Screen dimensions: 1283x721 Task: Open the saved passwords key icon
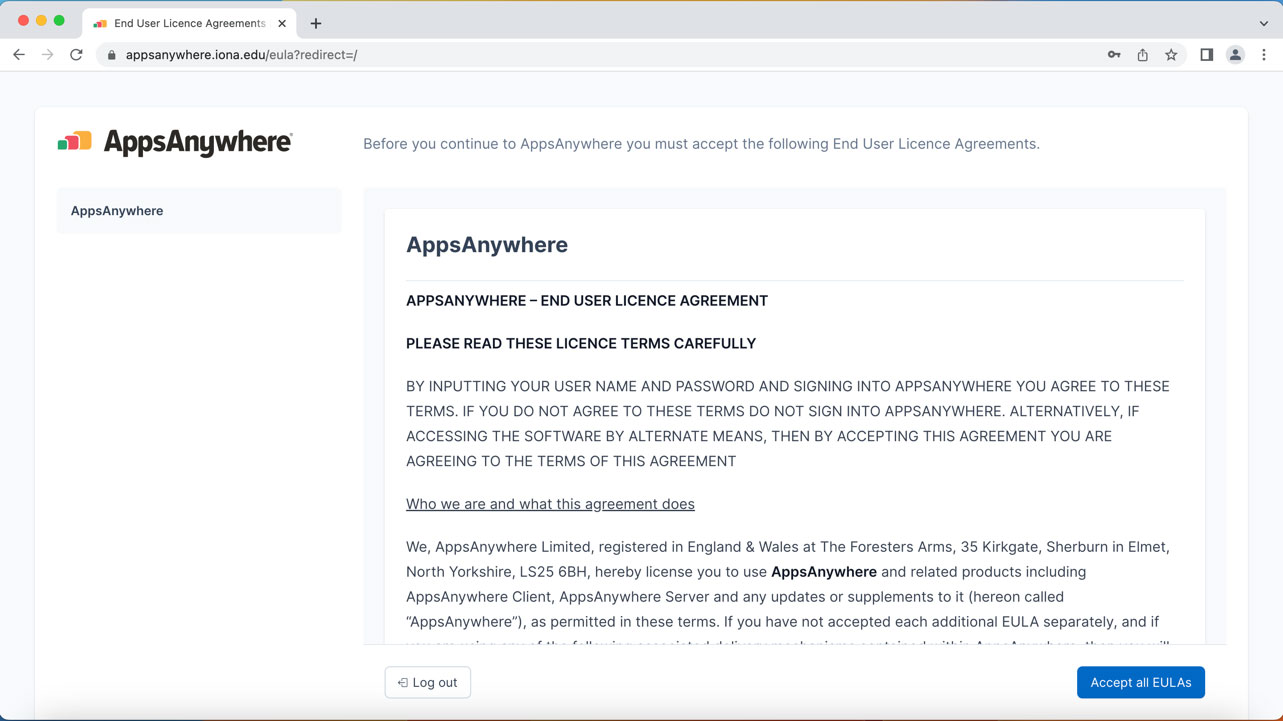click(x=1114, y=55)
